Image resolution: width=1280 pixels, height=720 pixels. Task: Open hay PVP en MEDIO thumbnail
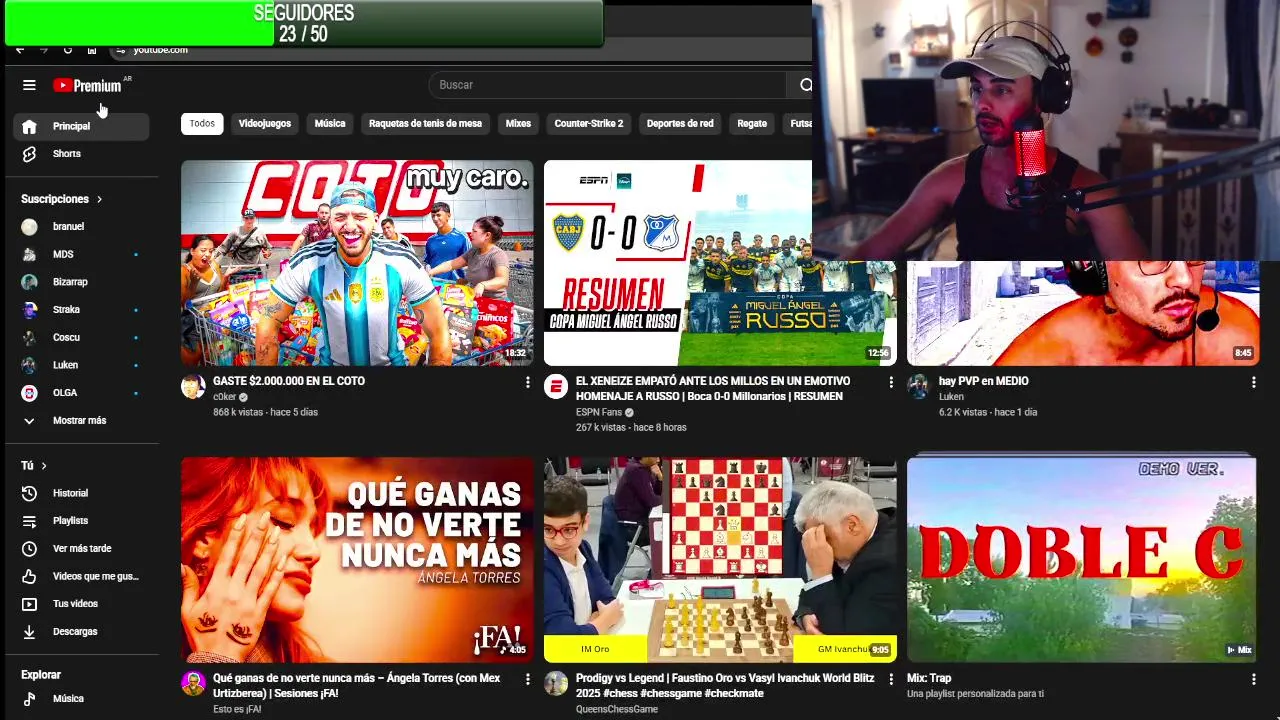tap(1083, 313)
